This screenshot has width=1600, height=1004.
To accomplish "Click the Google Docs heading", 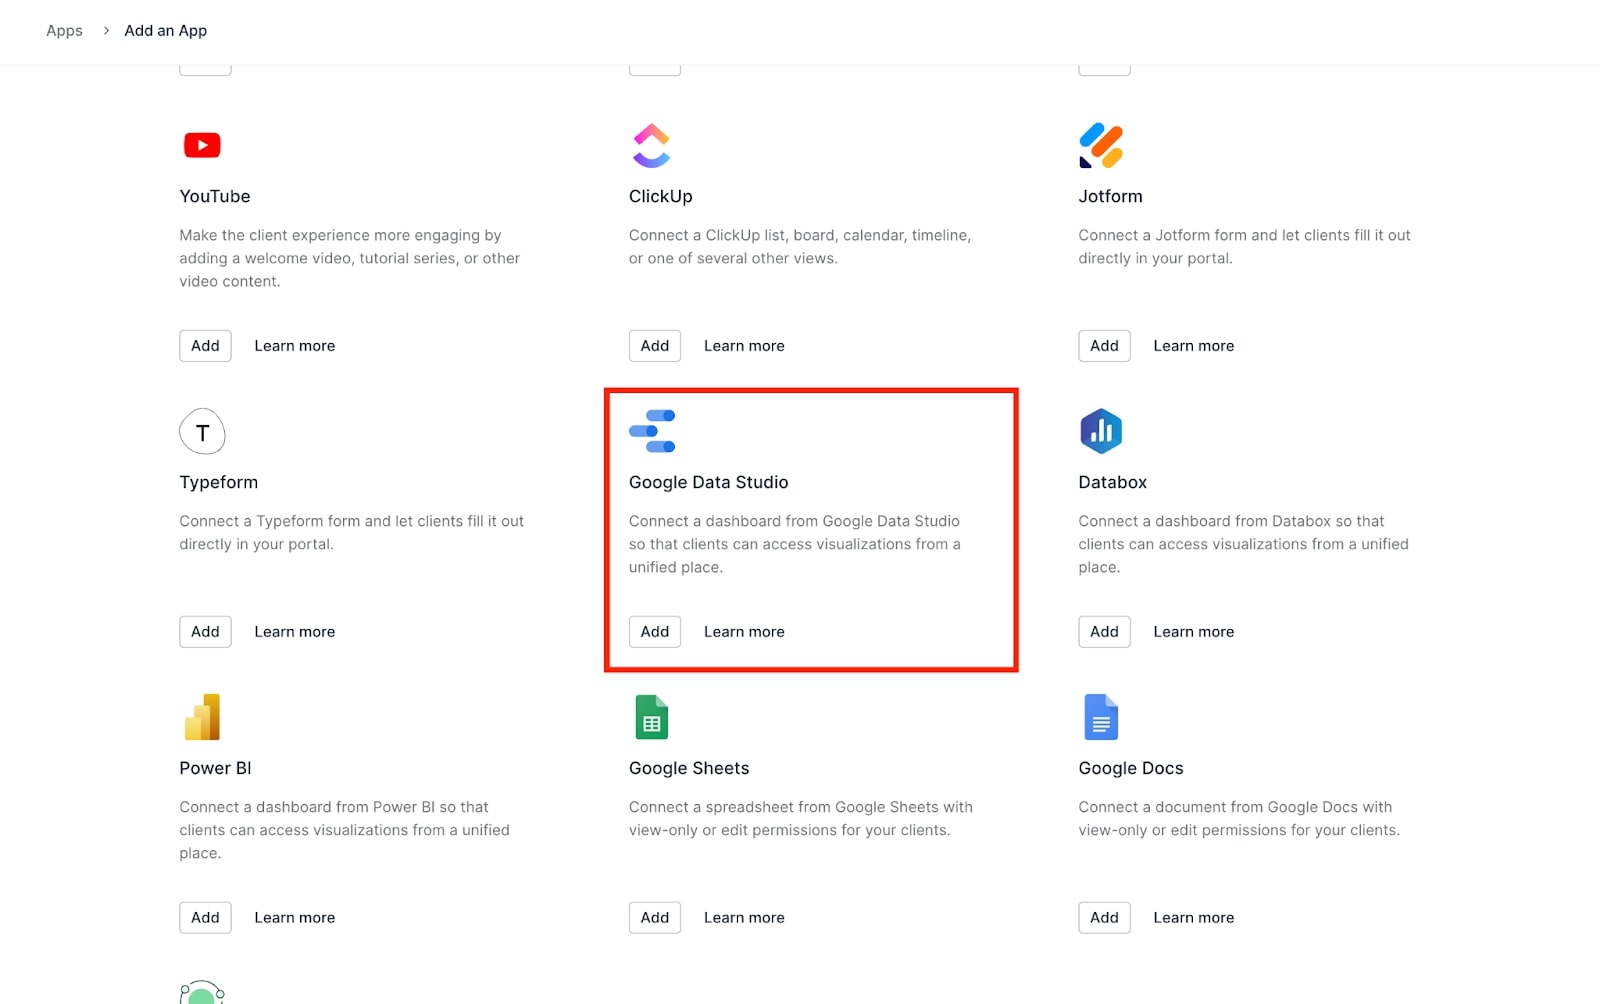I will (1130, 768).
